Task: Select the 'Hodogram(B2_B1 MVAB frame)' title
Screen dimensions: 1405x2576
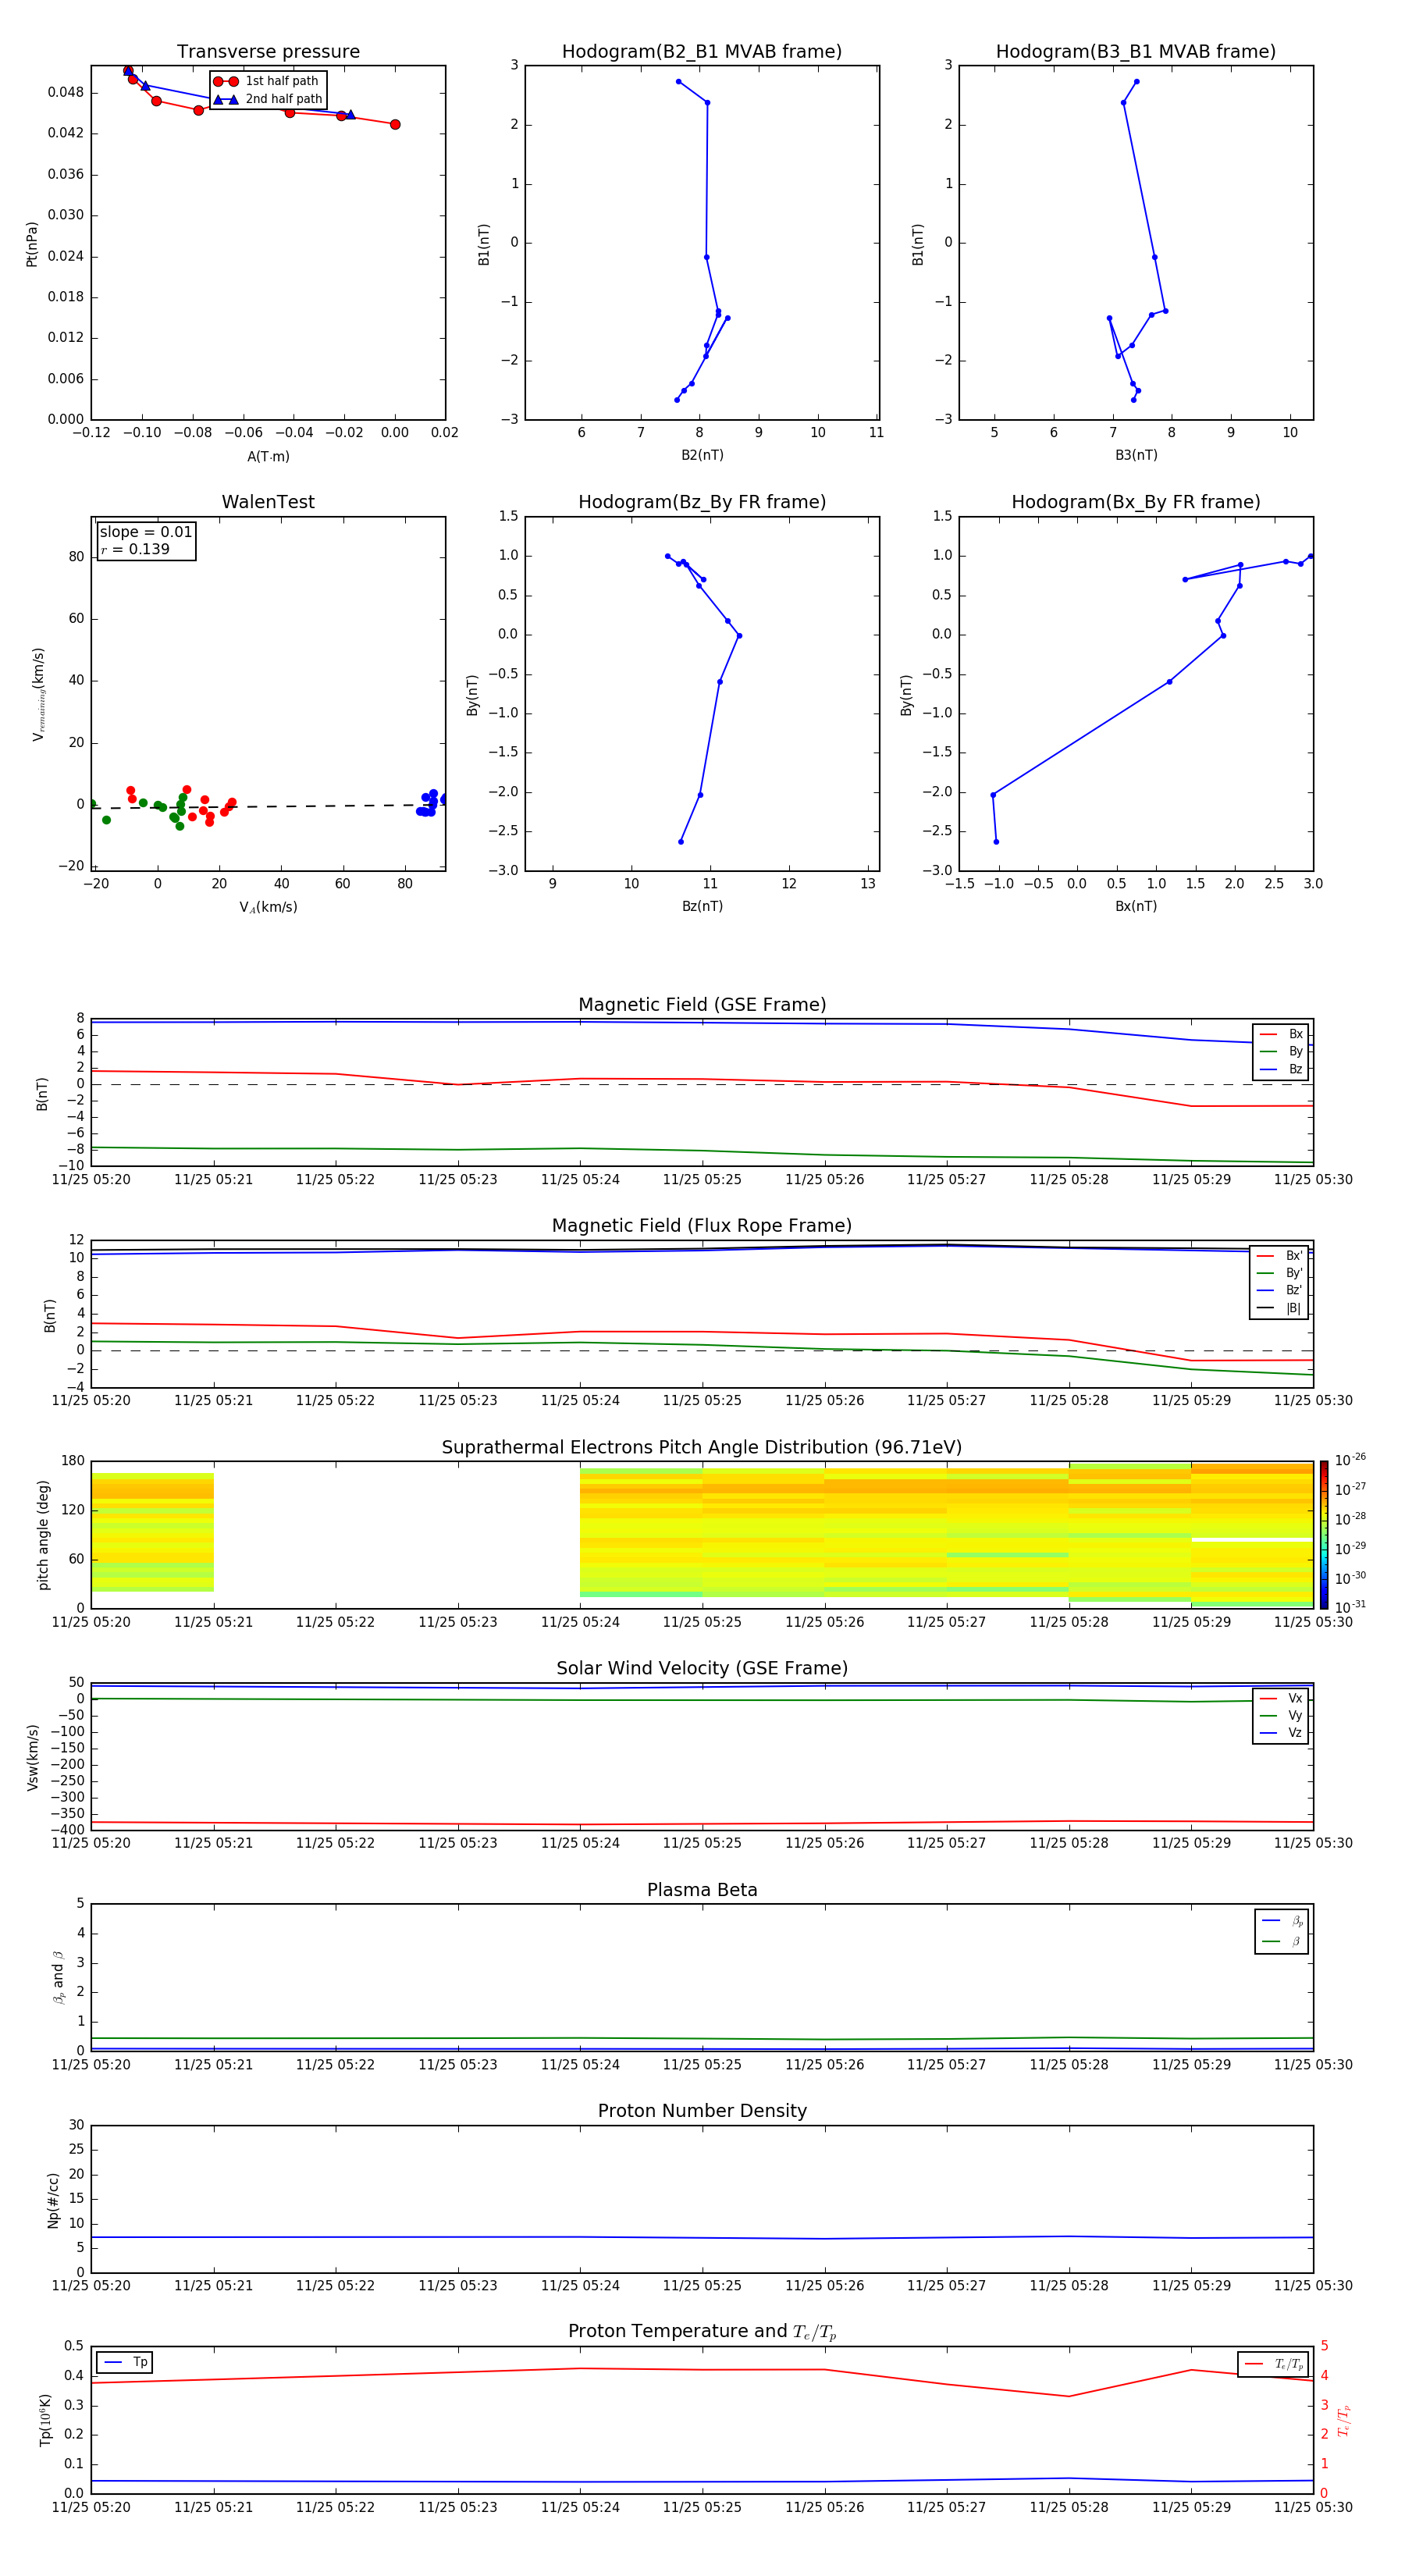Action: click(702, 52)
